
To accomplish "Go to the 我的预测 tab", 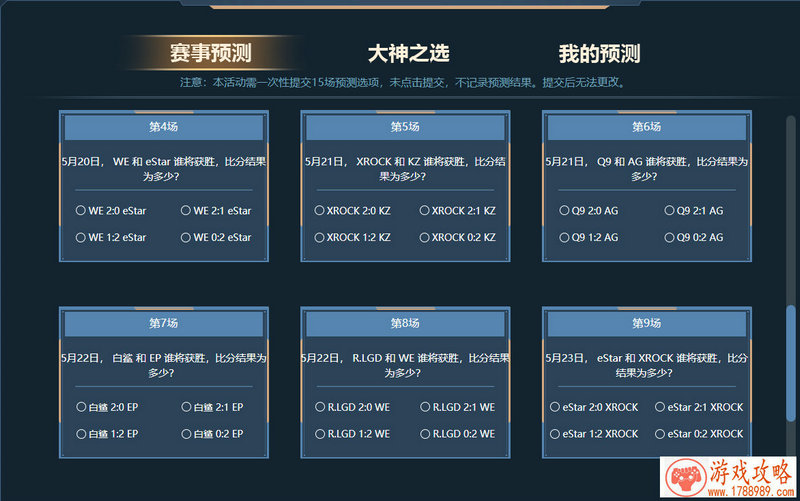I will pyautogui.click(x=598, y=53).
